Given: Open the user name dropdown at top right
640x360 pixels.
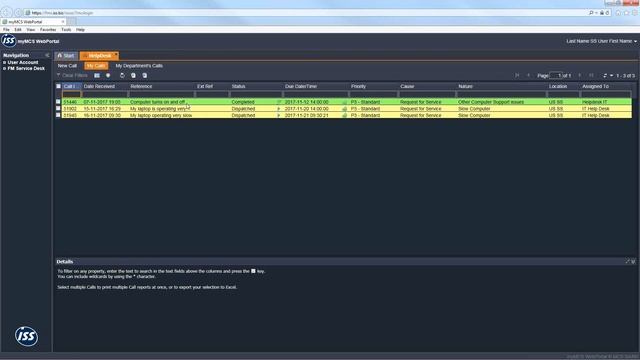Looking at the screenshot, I should [x=635, y=41].
